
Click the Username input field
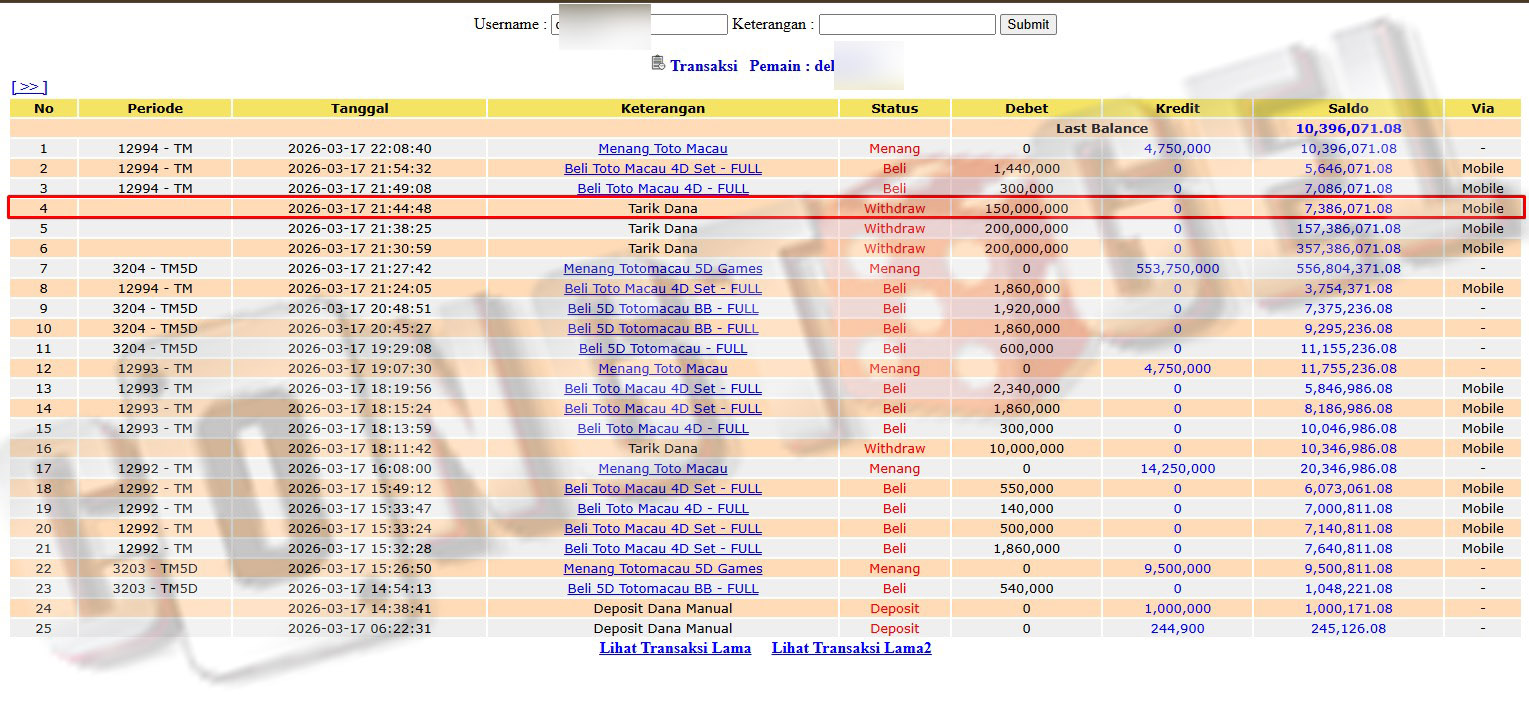click(x=639, y=24)
